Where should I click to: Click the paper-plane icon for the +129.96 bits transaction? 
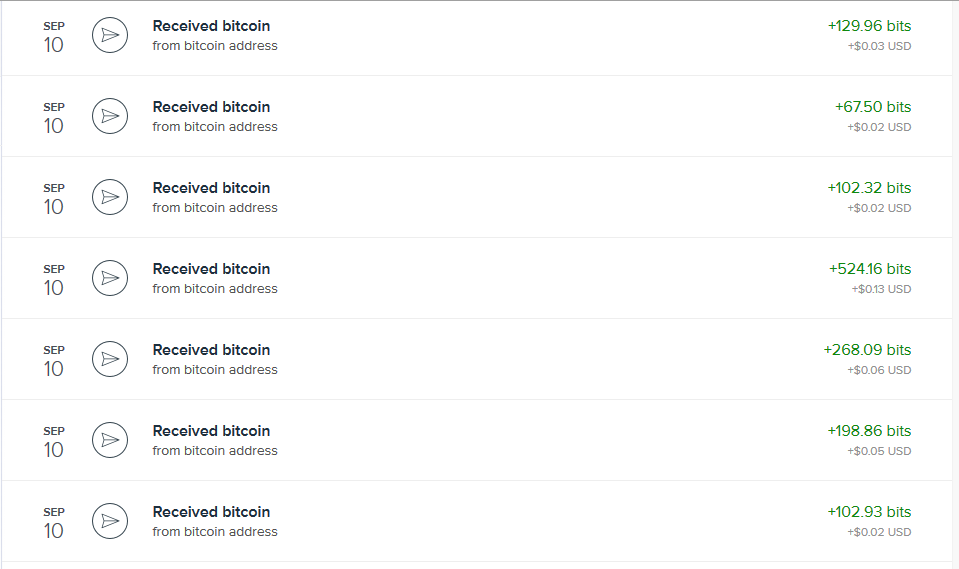[x=110, y=36]
